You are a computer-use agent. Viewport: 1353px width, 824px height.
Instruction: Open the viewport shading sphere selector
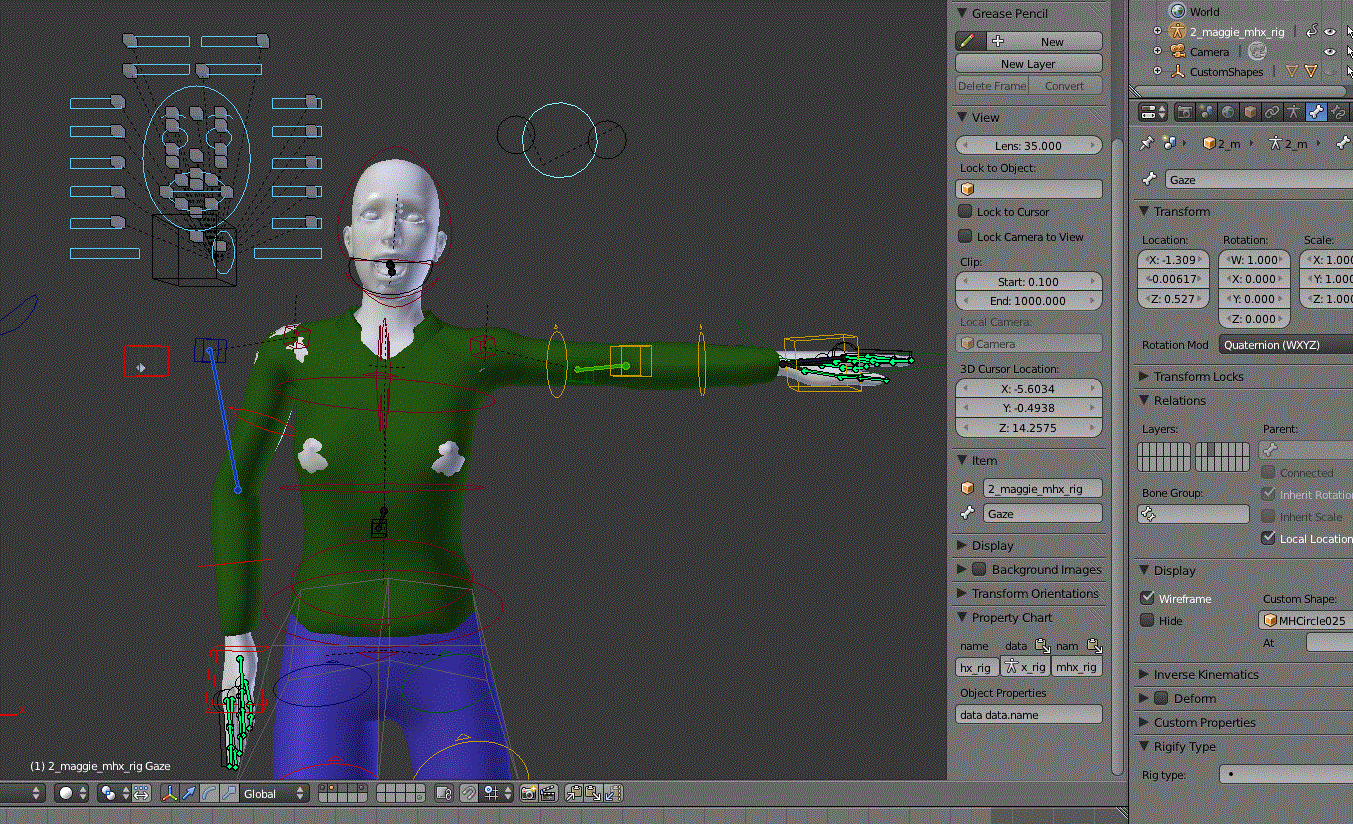(73, 794)
